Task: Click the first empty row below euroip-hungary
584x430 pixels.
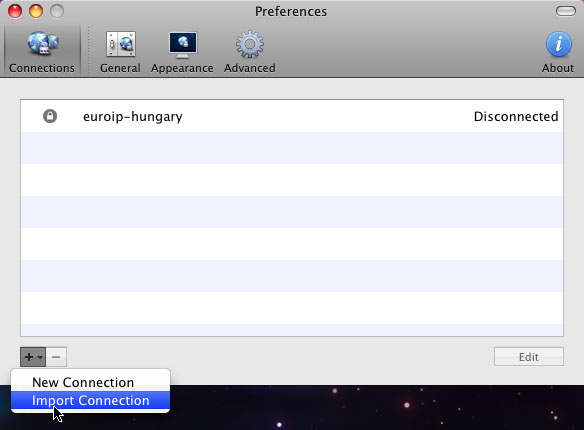Action: 292,148
